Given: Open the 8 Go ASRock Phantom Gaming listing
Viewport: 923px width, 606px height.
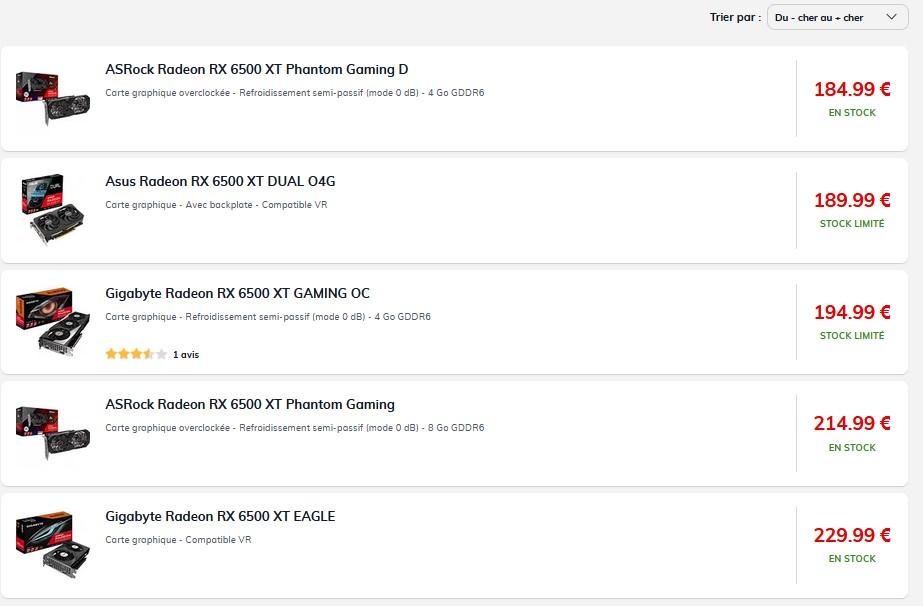Looking at the screenshot, I should click(250, 405).
